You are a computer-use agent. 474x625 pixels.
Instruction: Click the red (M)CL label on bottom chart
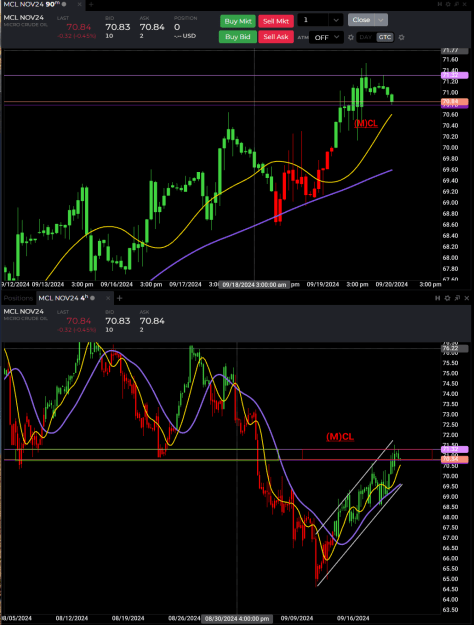[x=340, y=437]
